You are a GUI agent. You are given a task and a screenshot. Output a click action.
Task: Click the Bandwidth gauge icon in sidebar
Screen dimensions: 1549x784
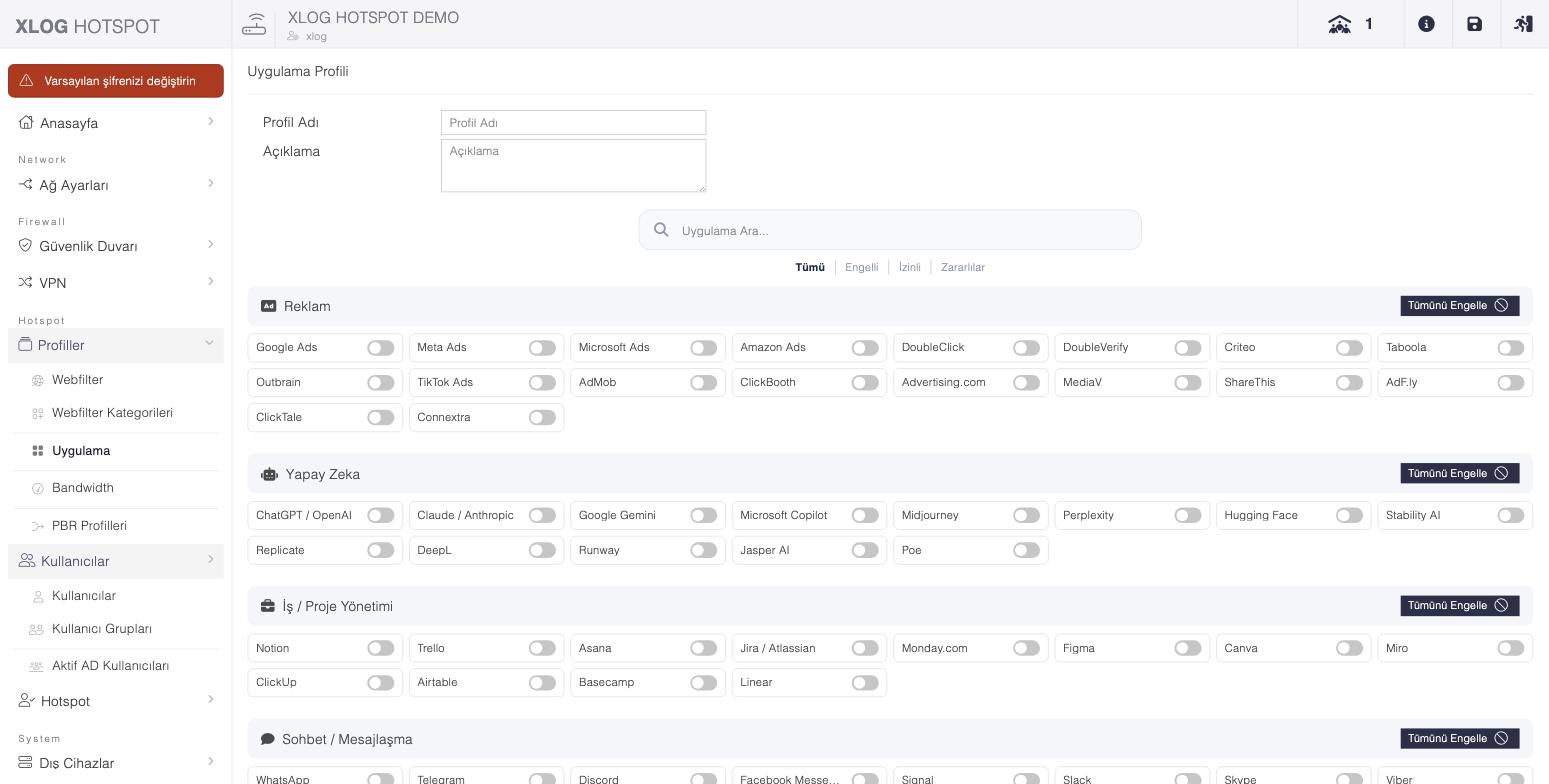38,488
